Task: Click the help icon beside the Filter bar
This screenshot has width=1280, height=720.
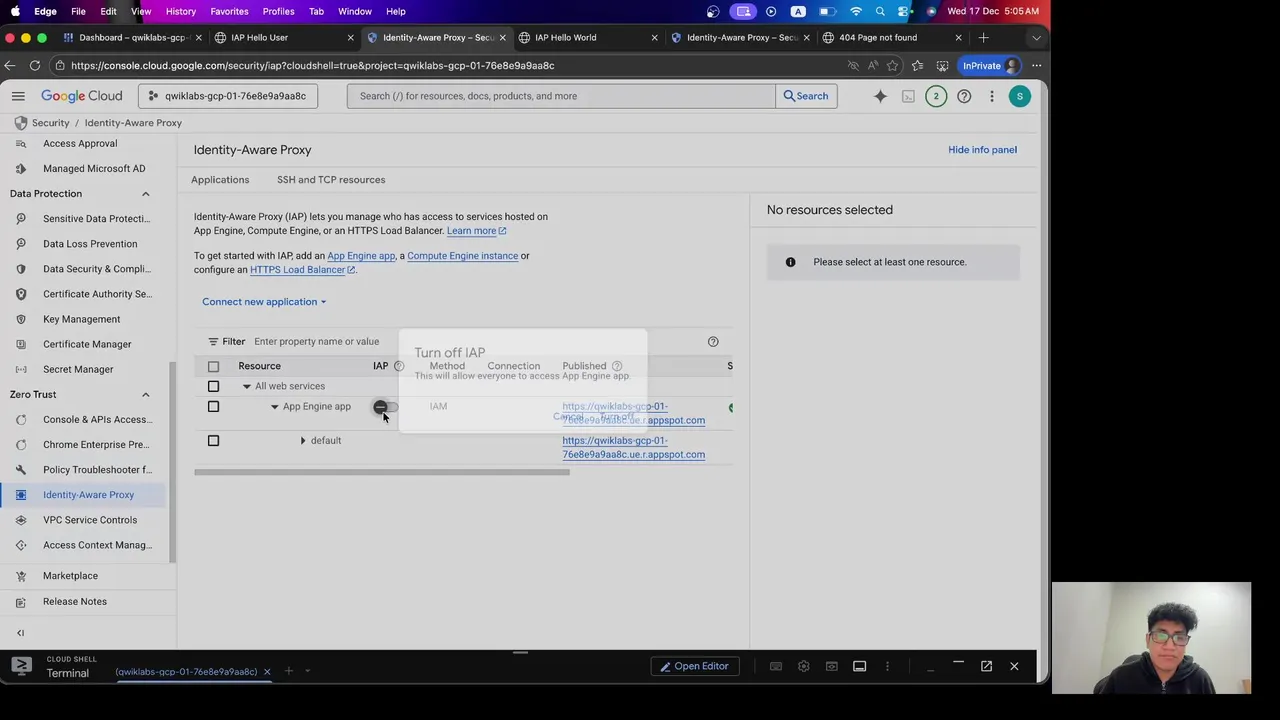Action: pyautogui.click(x=713, y=341)
